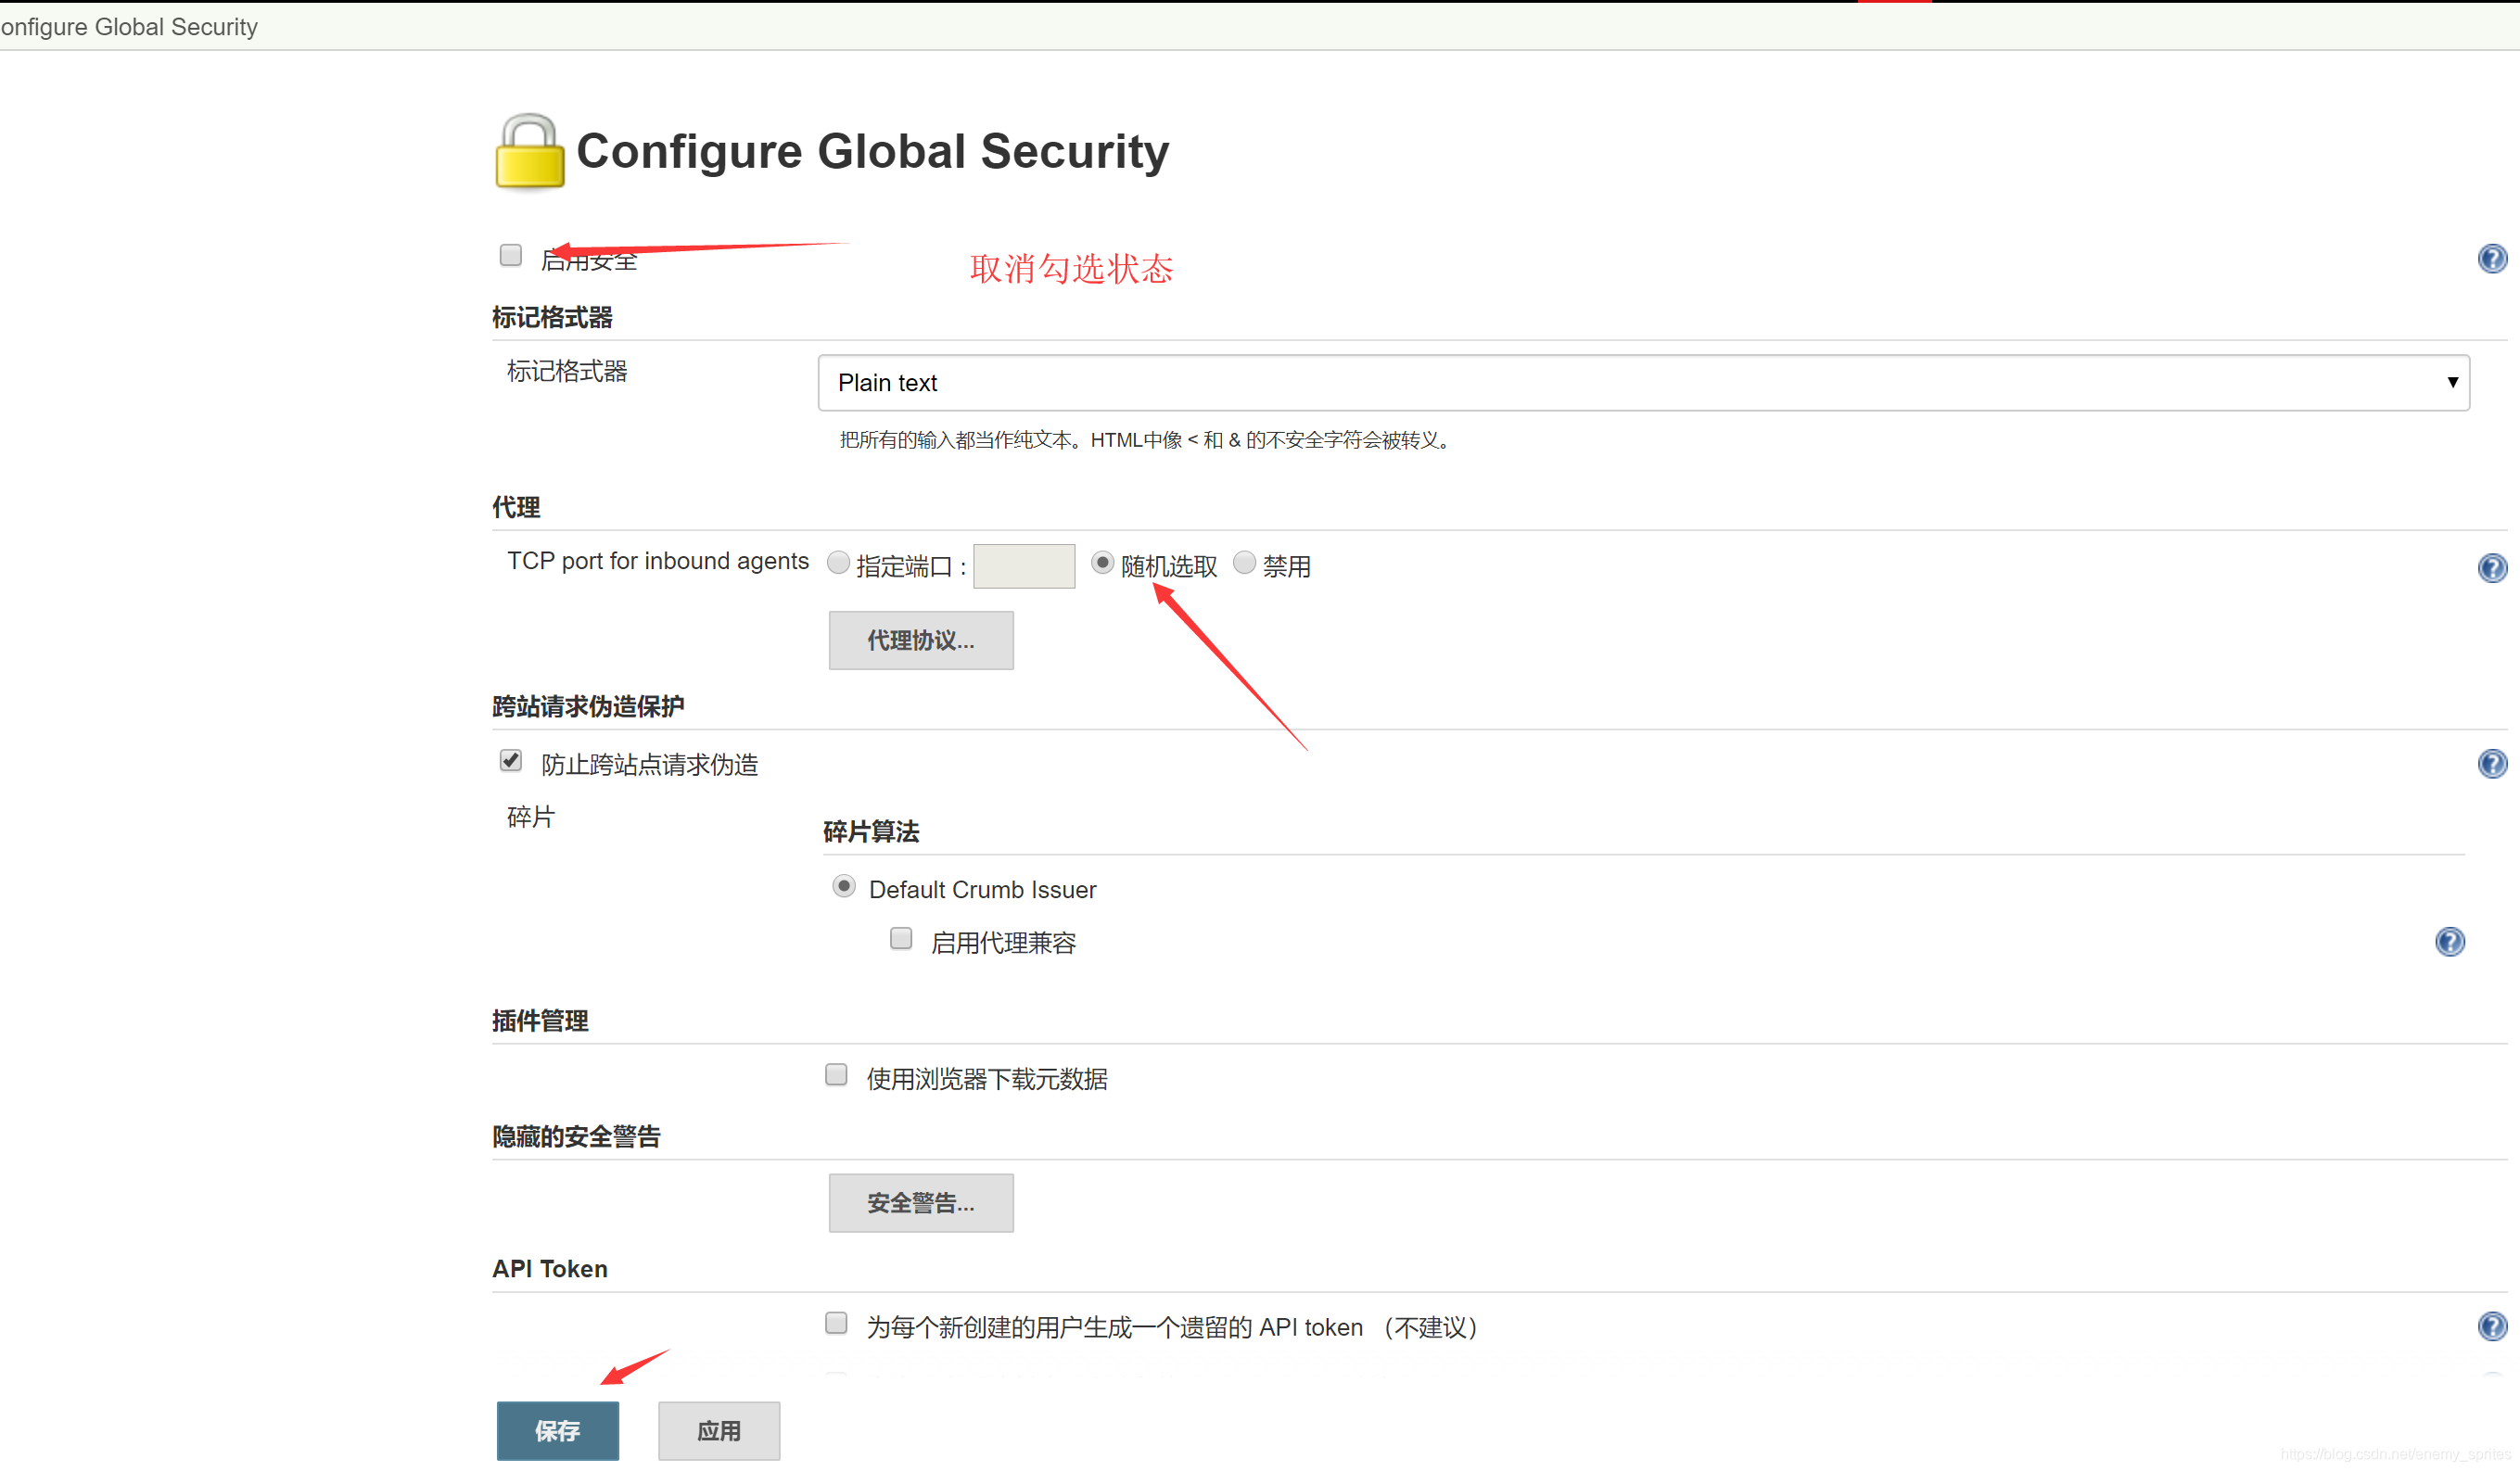
Task: Choose Default Crumb Issuer radio
Action: pos(843,887)
